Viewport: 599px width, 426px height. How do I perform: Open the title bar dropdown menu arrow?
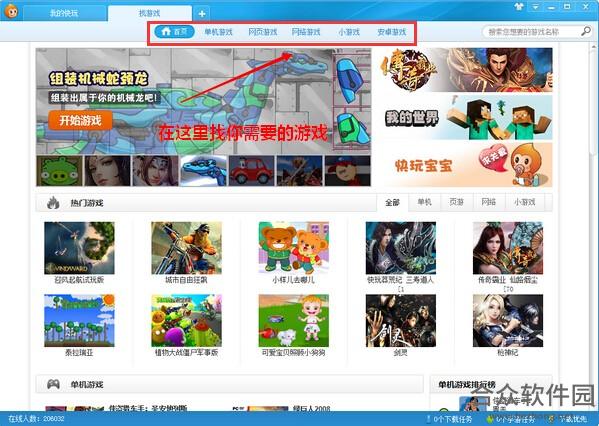pyautogui.click(x=535, y=7)
